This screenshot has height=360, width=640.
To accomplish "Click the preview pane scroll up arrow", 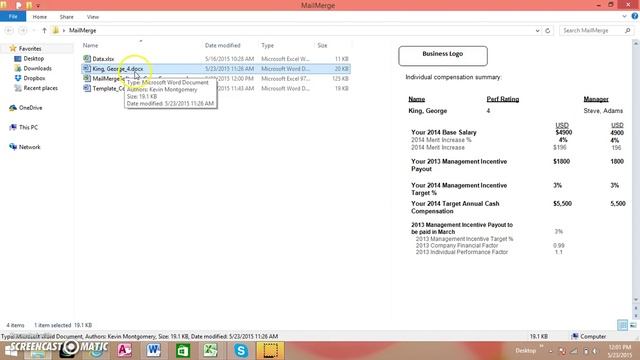I will pos(636,43).
